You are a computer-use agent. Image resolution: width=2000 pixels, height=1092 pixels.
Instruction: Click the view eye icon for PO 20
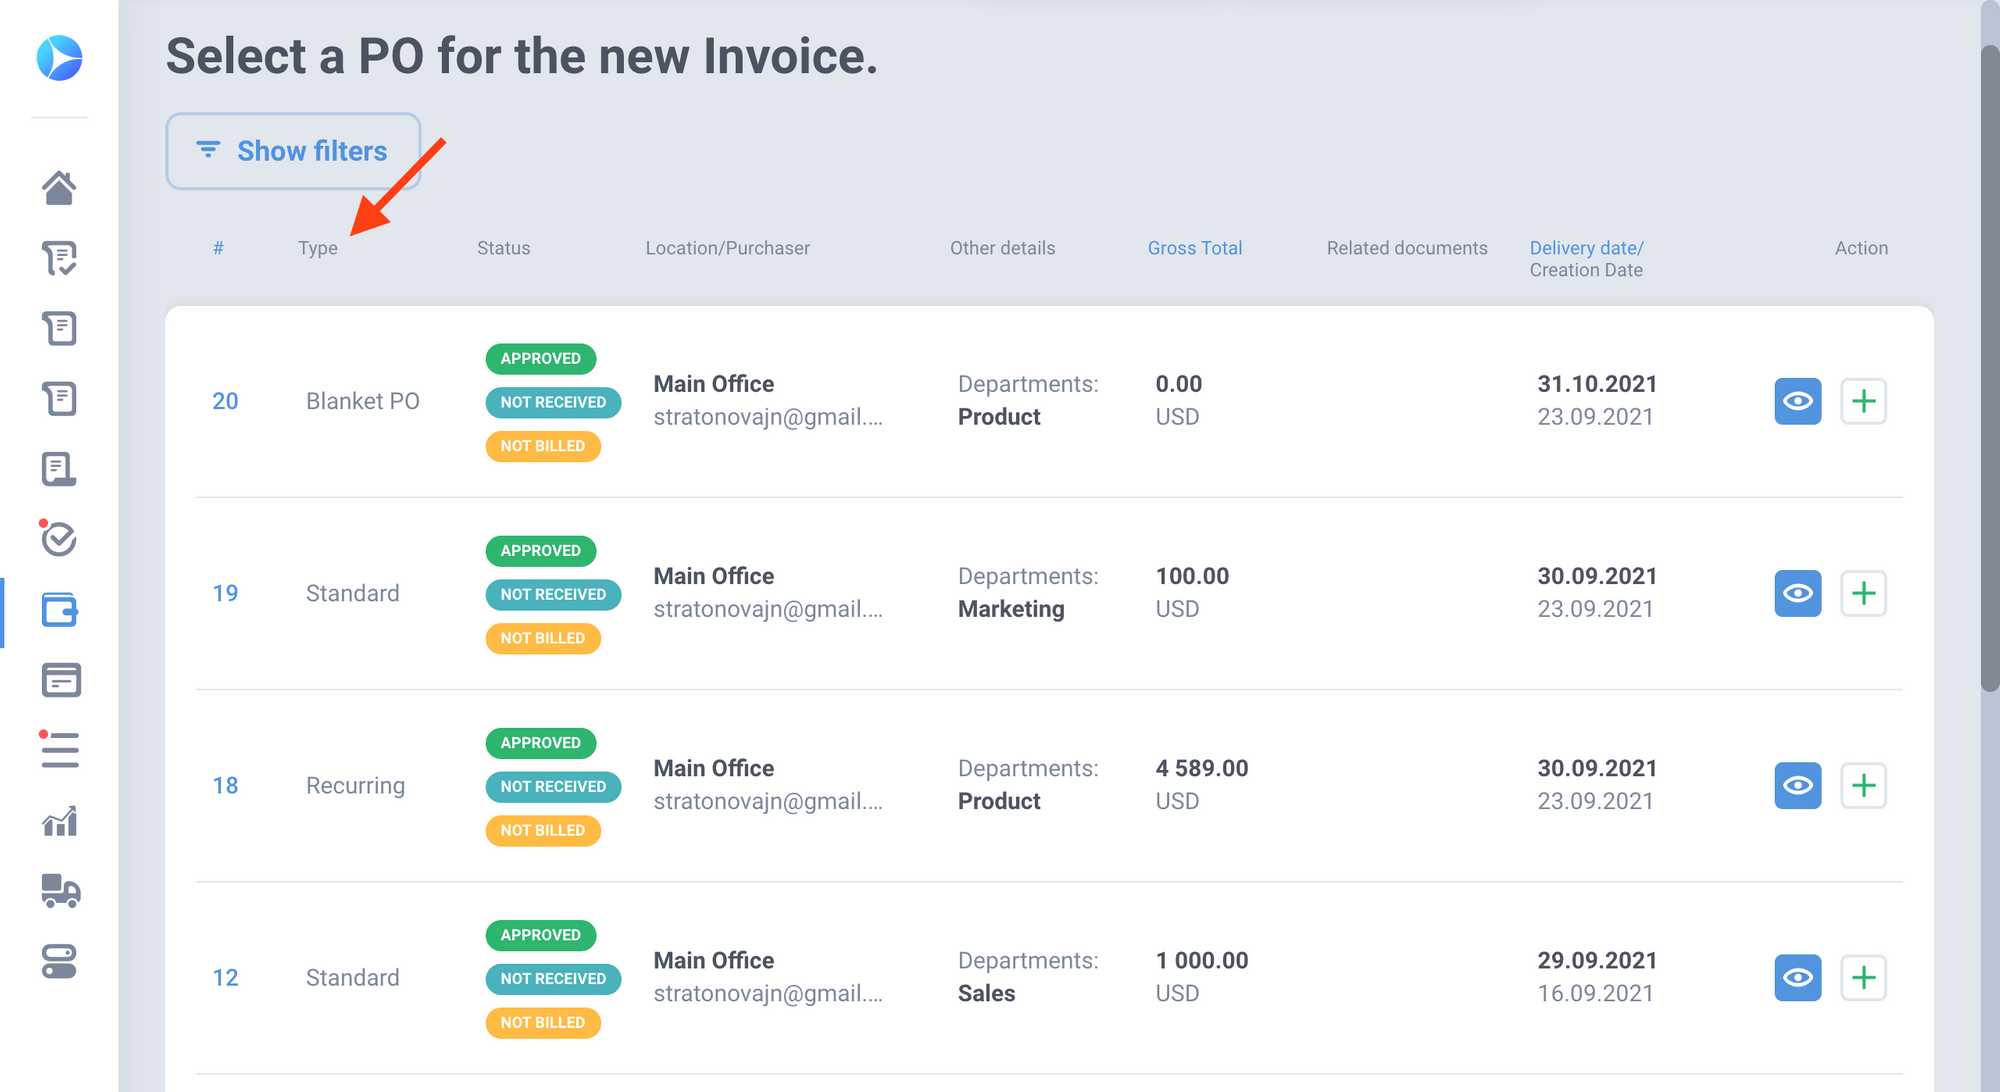(x=1796, y=401)
